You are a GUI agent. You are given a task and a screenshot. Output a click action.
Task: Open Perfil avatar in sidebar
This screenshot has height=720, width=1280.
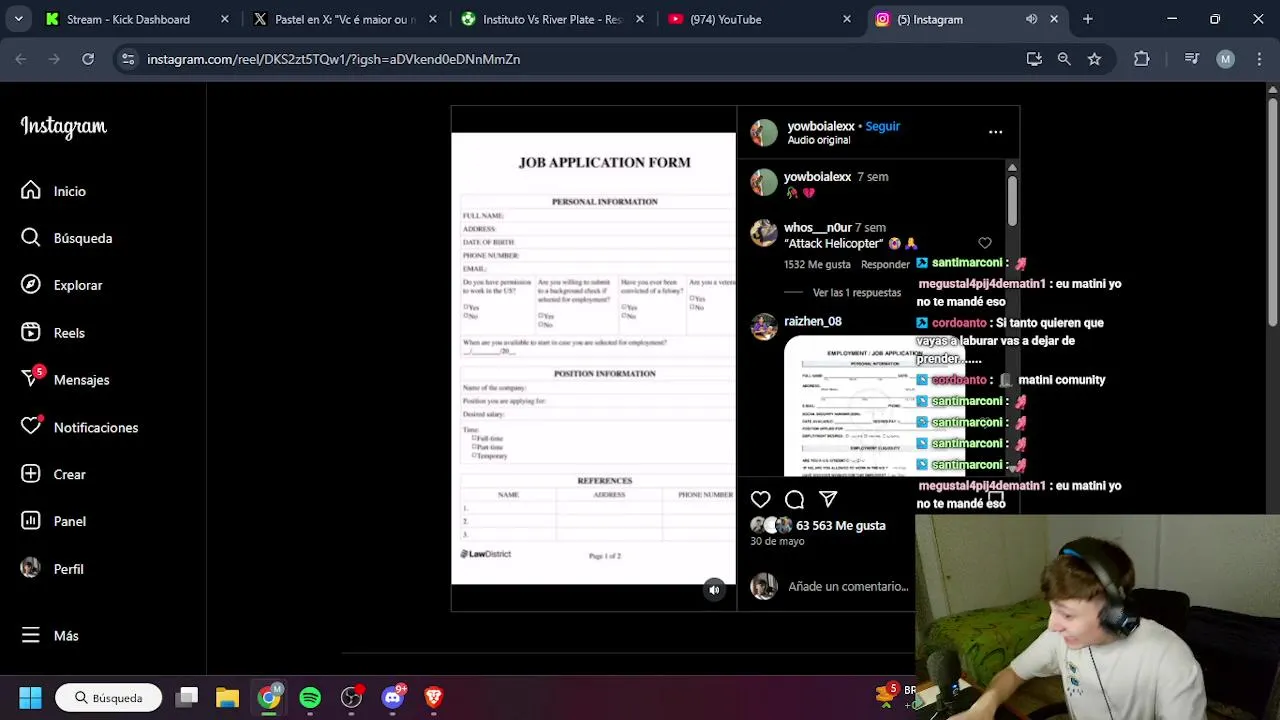31,568
